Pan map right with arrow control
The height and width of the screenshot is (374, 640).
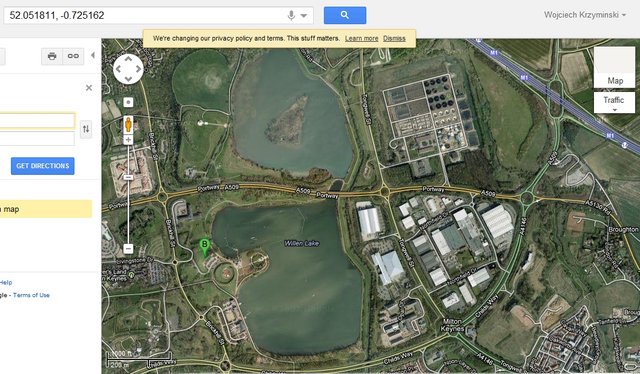coord(138,69)
